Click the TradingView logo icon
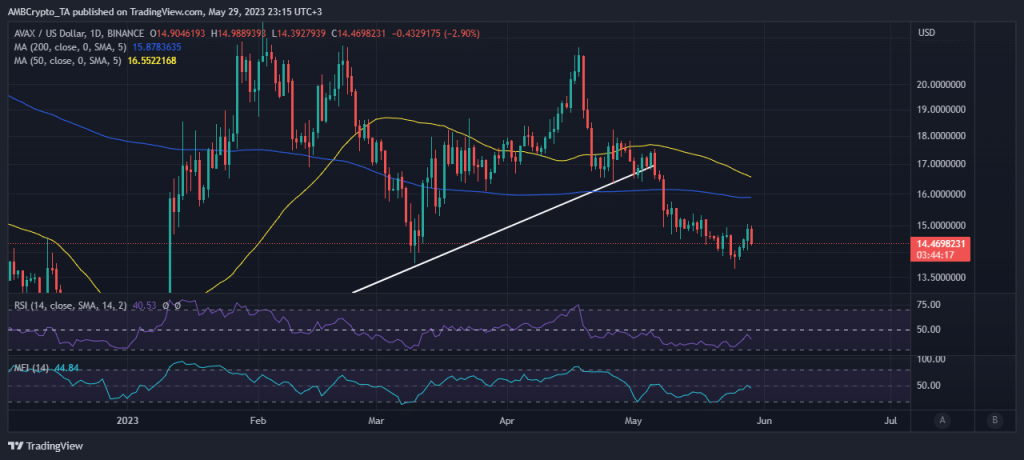The image size is (1024, 460). tap(15, 445)
